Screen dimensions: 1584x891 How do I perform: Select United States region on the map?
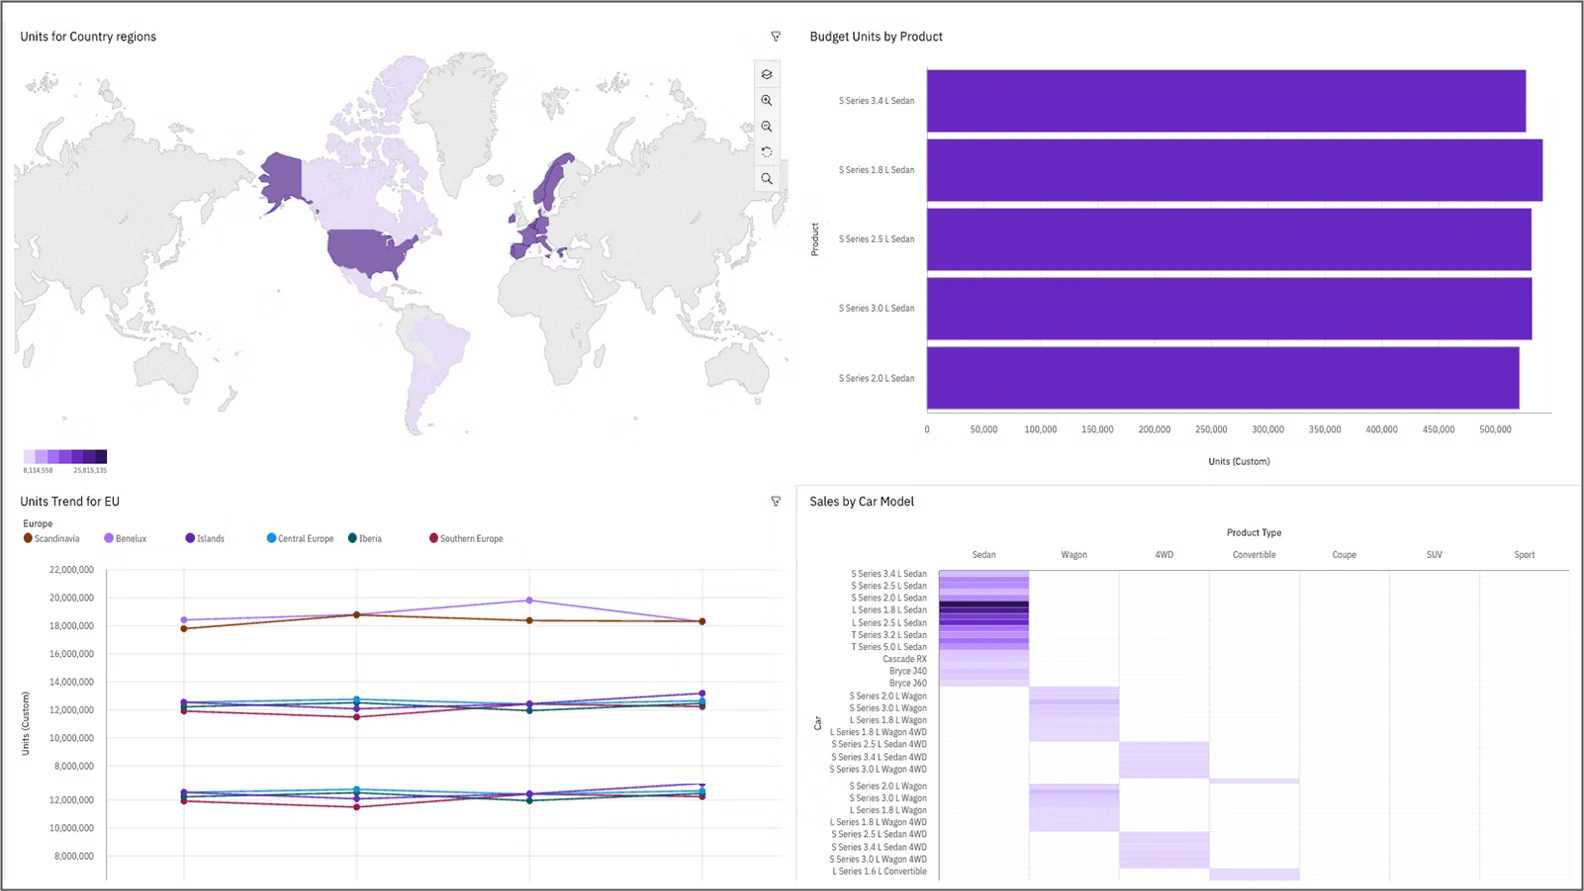[370, 252]
